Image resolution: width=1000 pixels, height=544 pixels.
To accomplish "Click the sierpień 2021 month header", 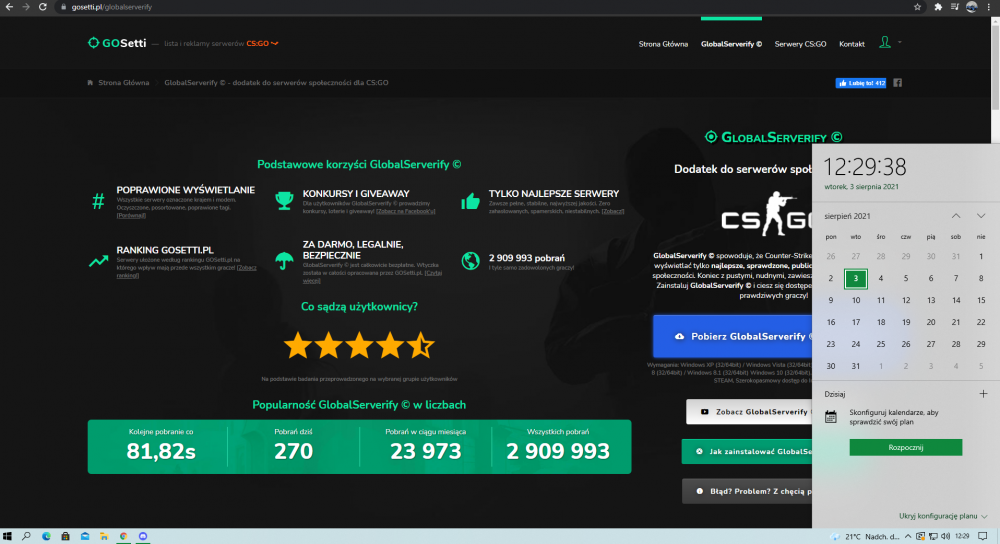I will pyautogui.click(x=847, y=216).
